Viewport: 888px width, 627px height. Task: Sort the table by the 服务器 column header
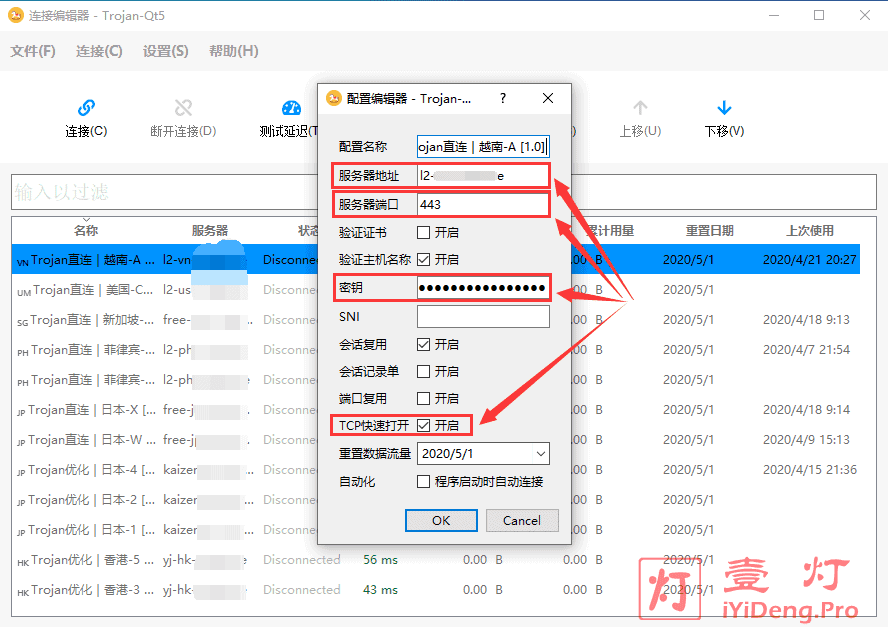pyautogui.click(x=210, y=231)
